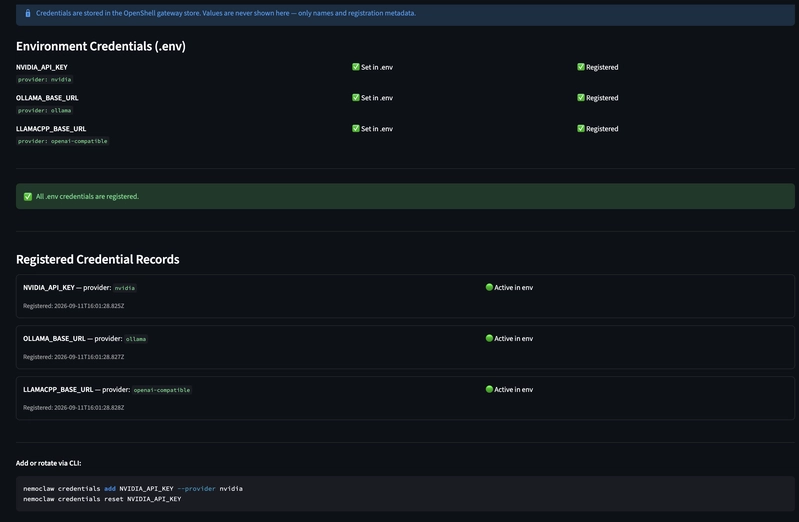Viewport: 799px width, 522px height.
Task: Click the 'nemoclaw credentials reset' command line
Action: [x=102, y=499]
